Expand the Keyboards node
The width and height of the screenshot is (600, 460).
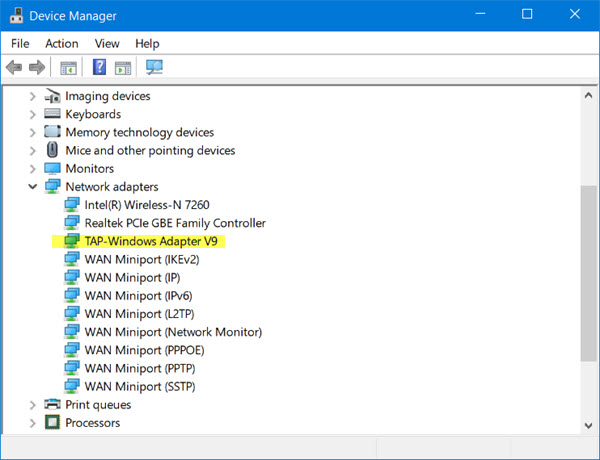pyautogui.click(x=33, y=114)
